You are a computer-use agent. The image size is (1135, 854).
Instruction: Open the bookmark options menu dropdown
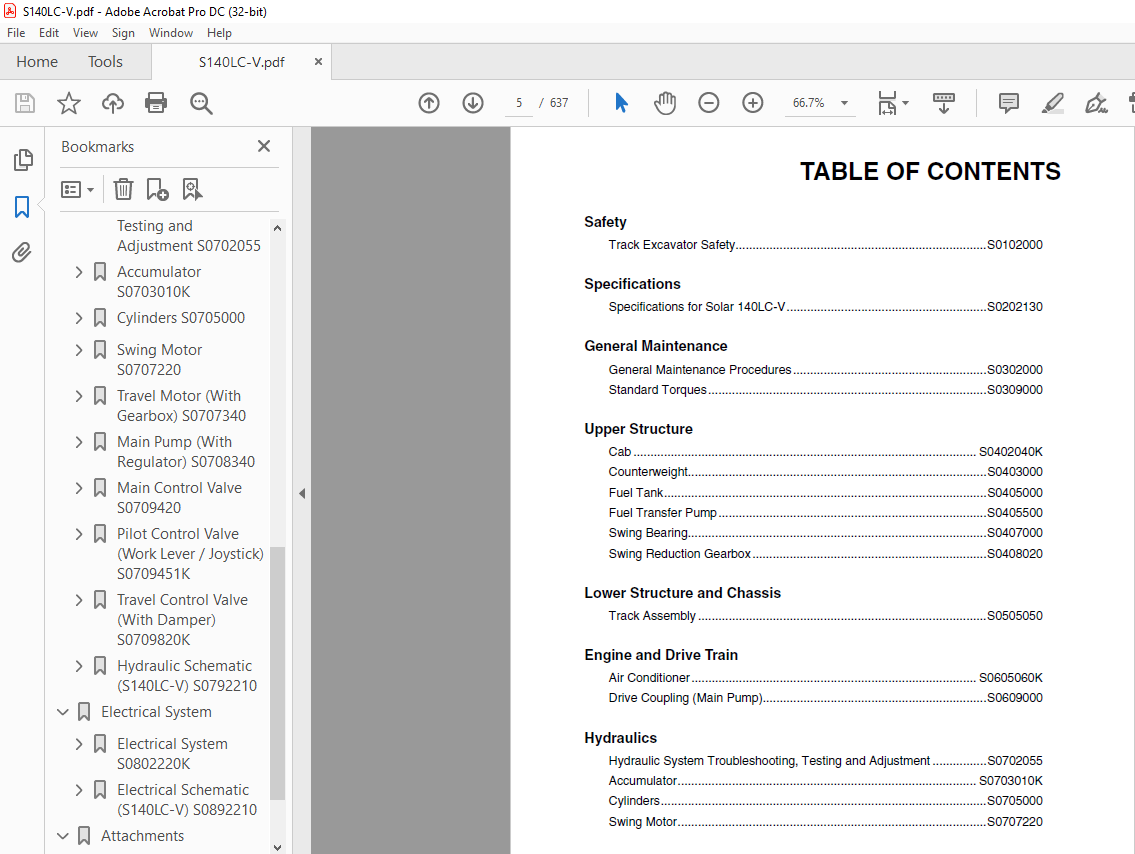coord(77,190)
